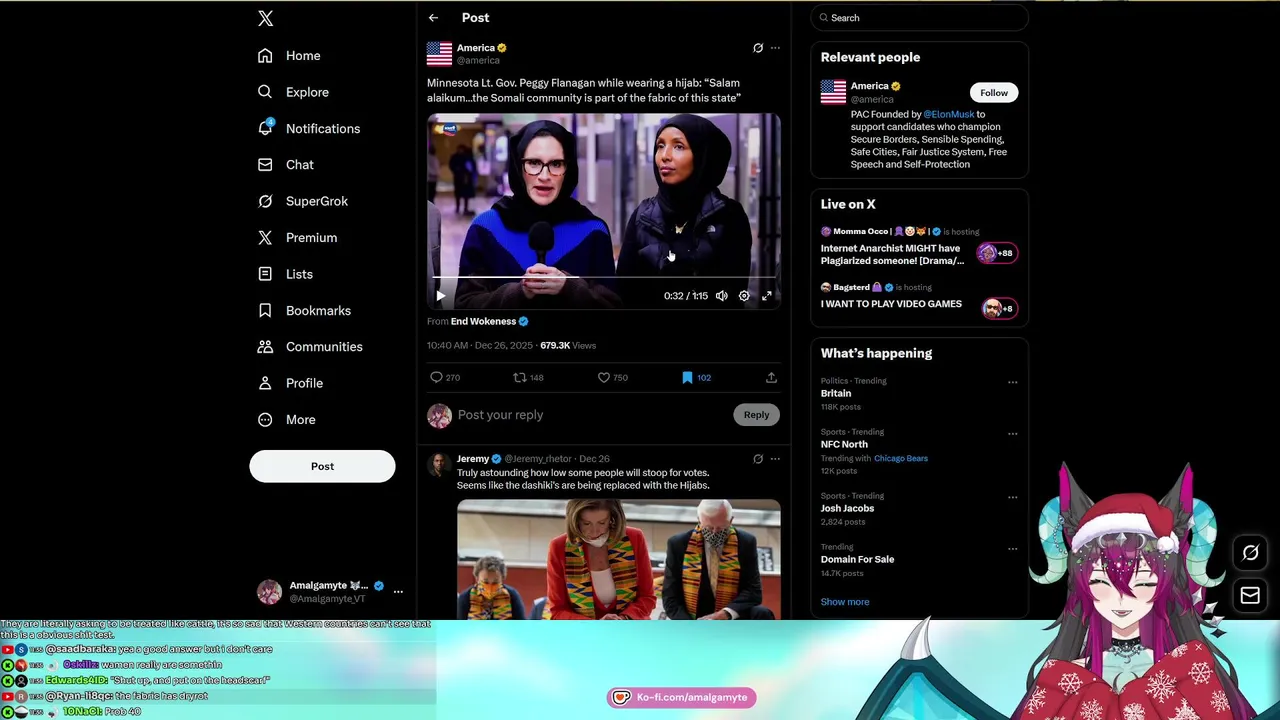Image resolution: width=1280 pixels, height=720 pixels.
Task: Follow the America account
Action: pos(994,93)
